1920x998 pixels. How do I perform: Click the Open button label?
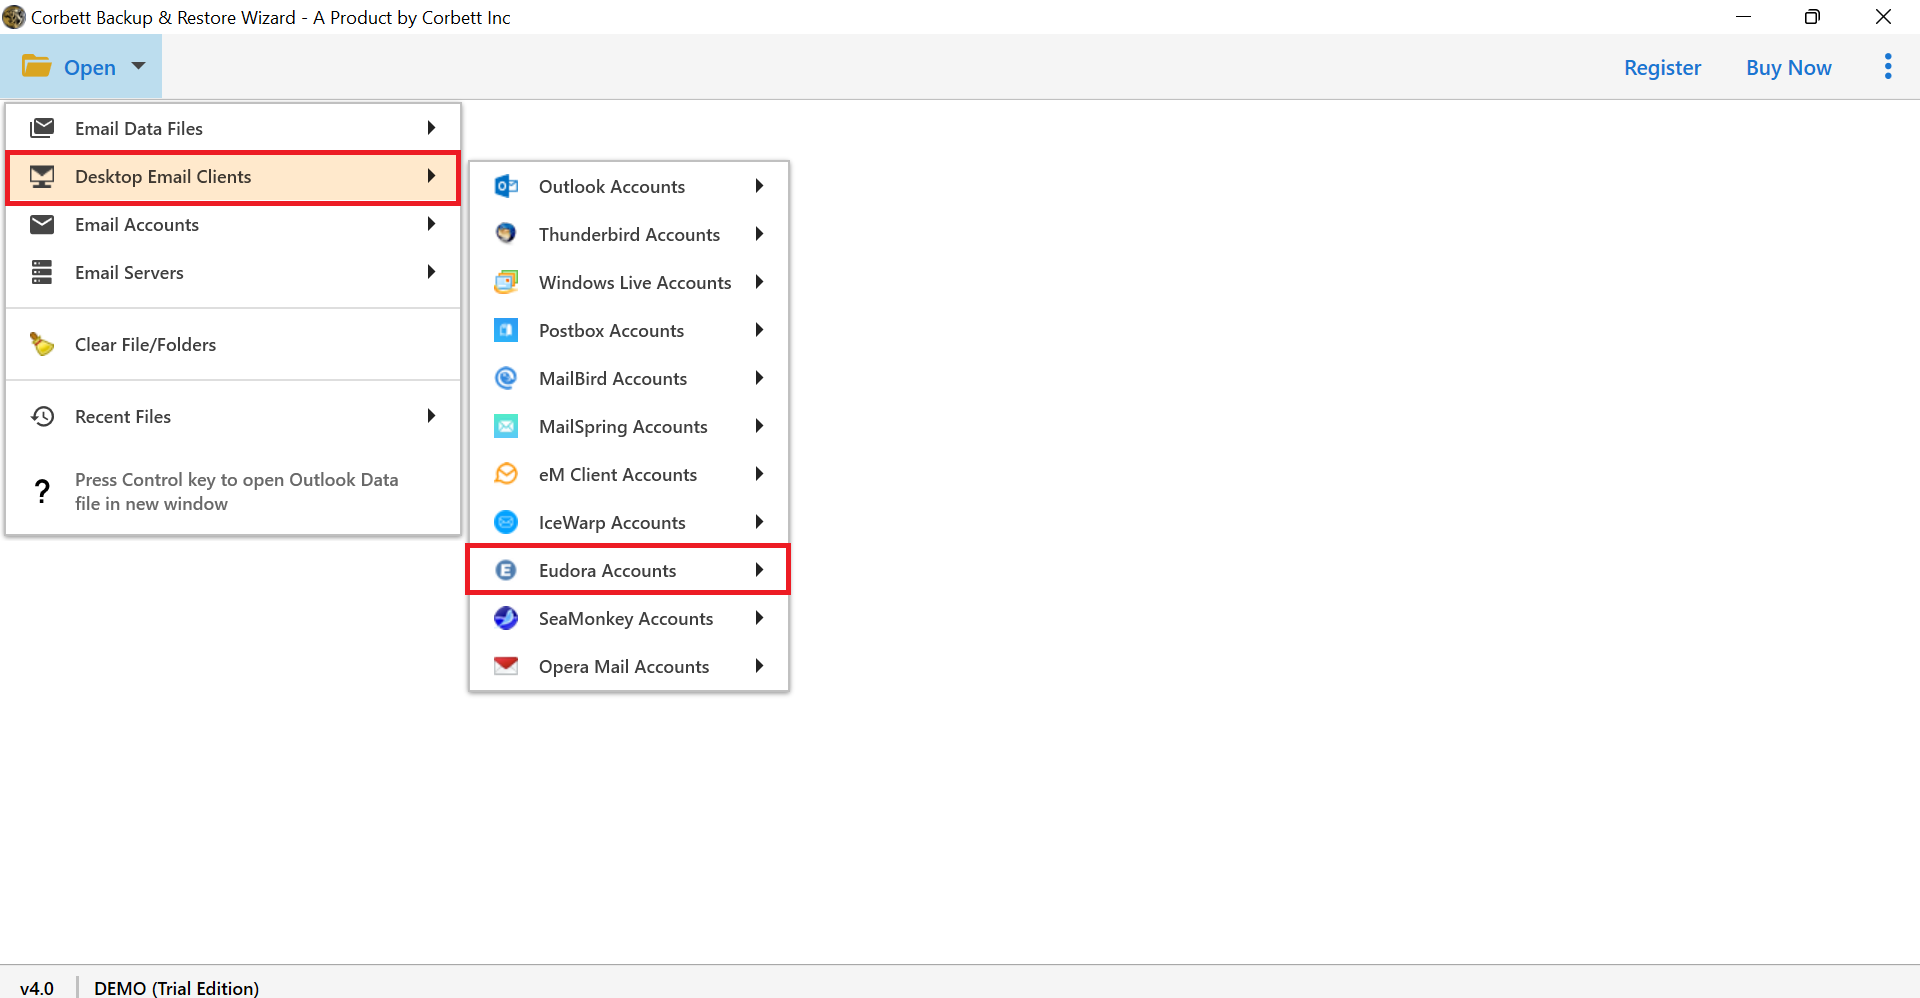click(90, 68)
